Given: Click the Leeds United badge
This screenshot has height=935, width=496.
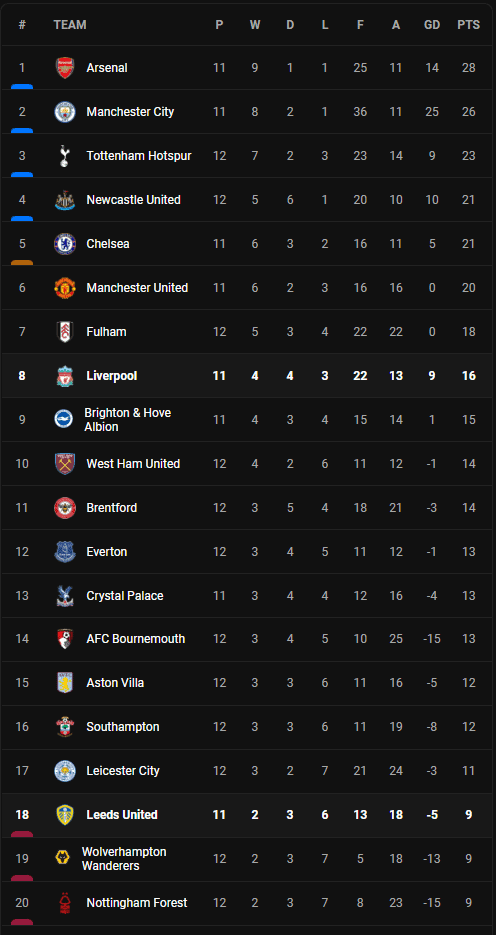Looking at the screenshot, I should click(65, 815).
